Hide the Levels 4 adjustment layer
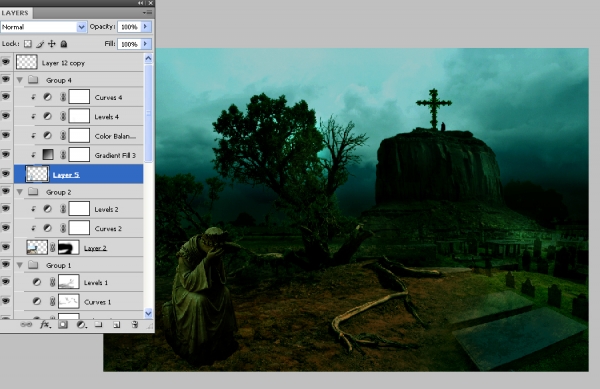600x389 pixels. coord(6,116)
